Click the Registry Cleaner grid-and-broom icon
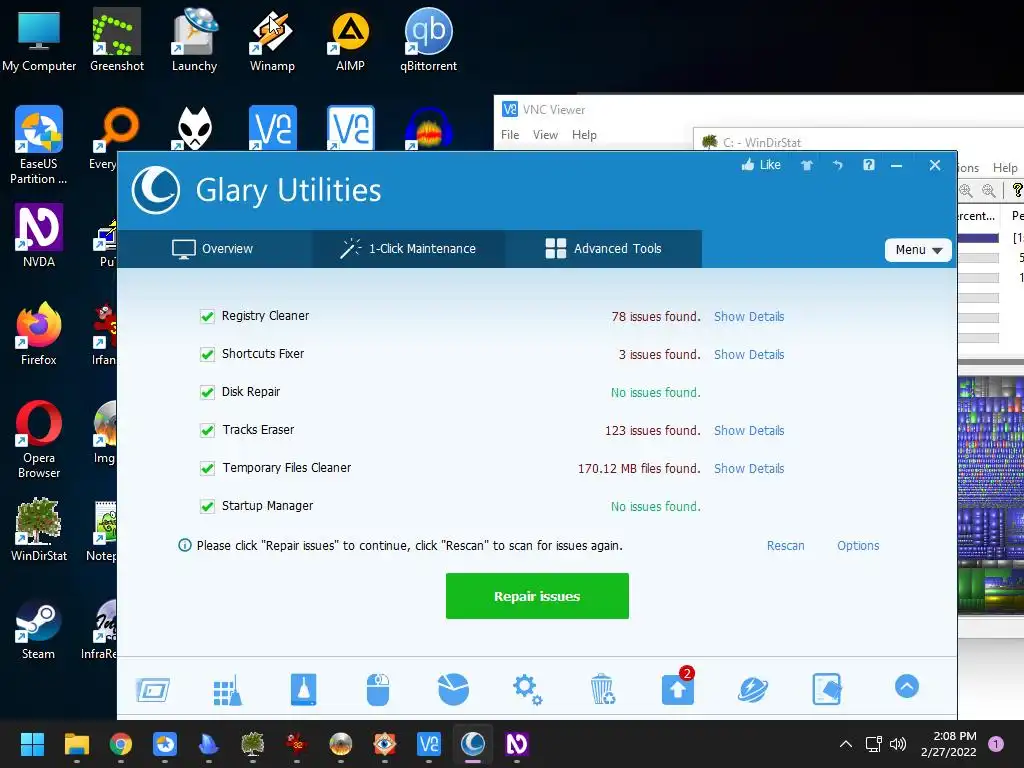The image size is (1024, 768). pyautogui.click(x=227, y=690)
